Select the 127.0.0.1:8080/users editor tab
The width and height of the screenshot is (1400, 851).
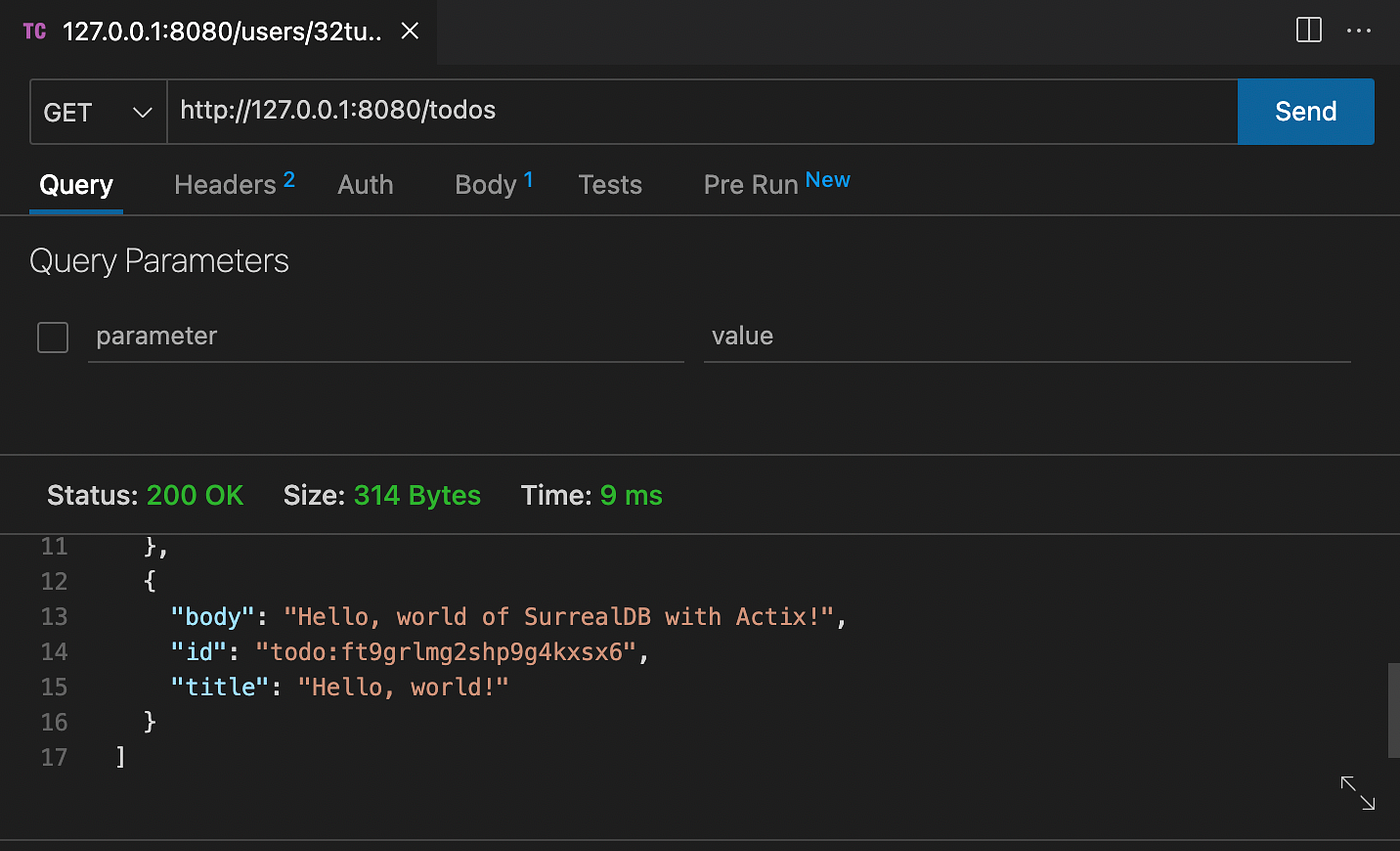(x=222, y=31)
